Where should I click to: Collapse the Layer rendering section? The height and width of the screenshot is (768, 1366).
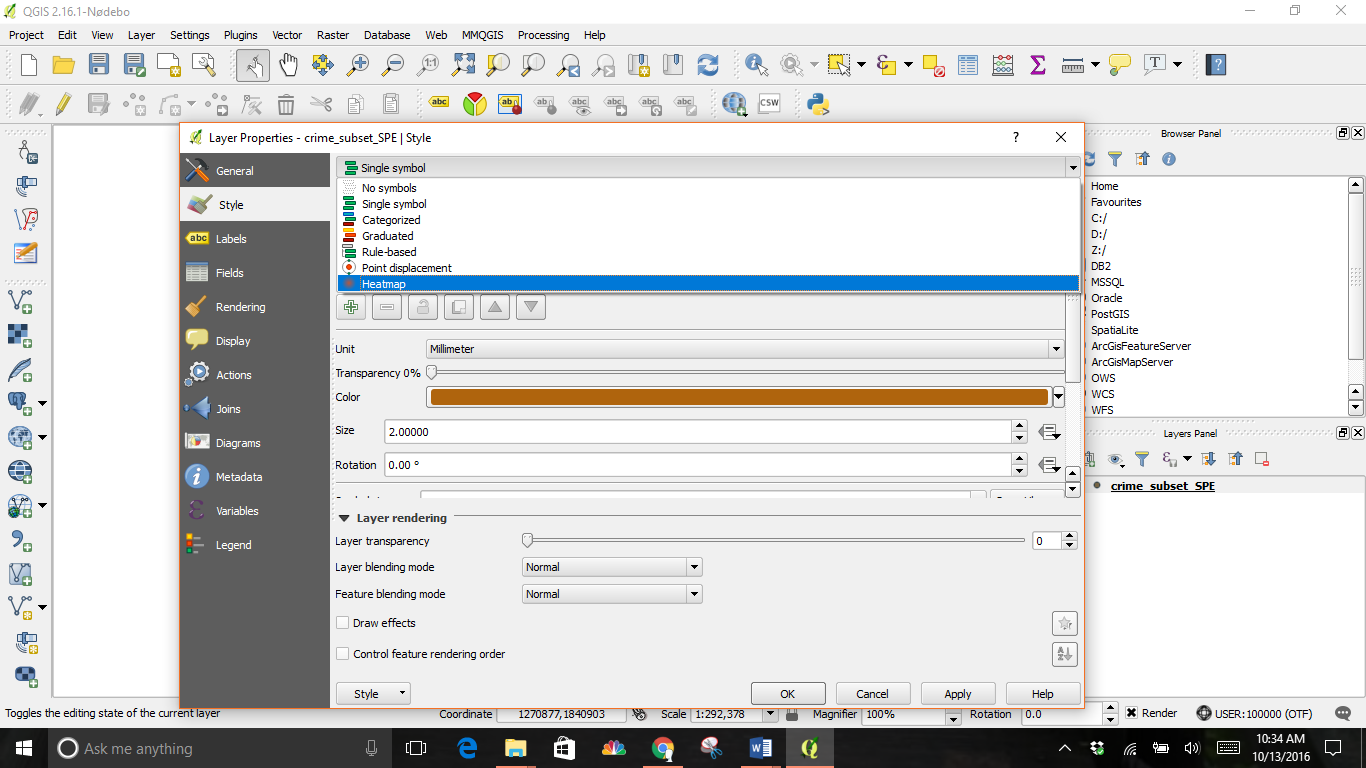(x=344, y=518)
